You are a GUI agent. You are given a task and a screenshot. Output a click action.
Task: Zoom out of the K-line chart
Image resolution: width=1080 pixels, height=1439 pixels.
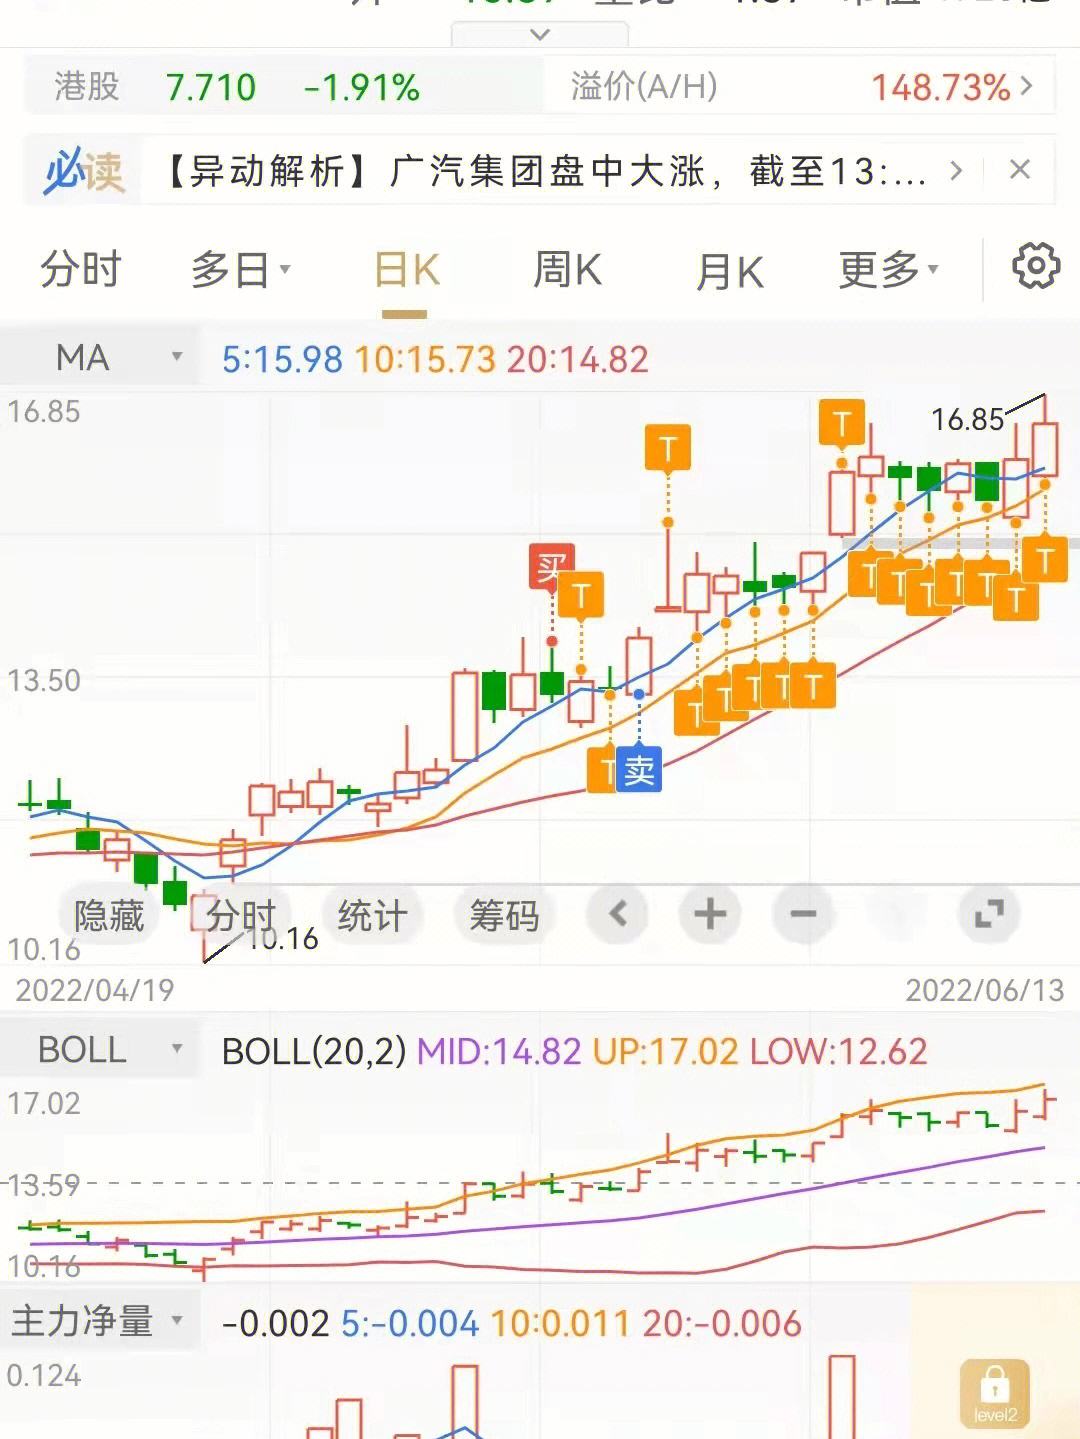pyautogui.click(x=802, y=914)
